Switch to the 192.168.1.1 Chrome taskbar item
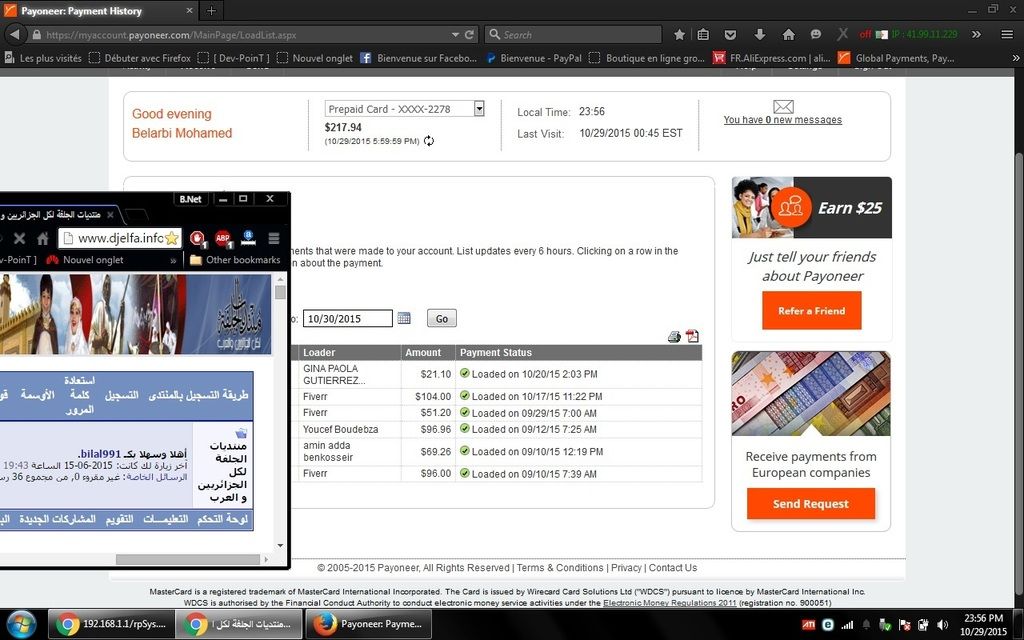 pos(112,624)
